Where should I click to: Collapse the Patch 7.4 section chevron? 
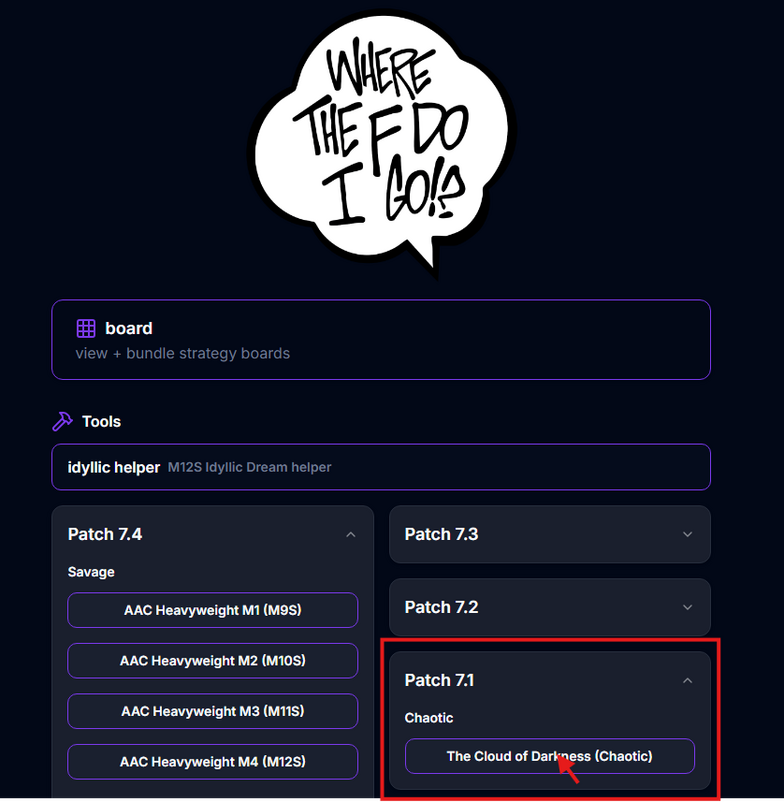351,534
